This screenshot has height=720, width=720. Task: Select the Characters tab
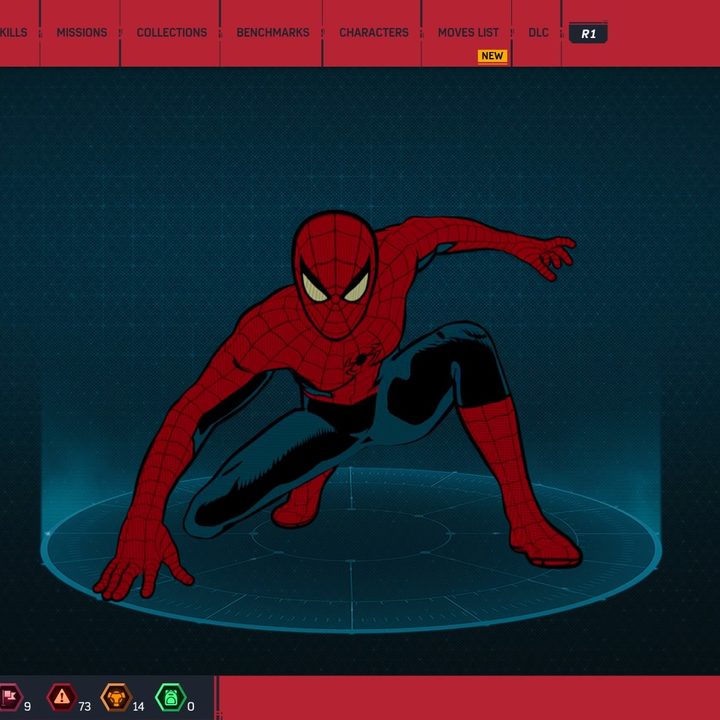coord(374,33)
